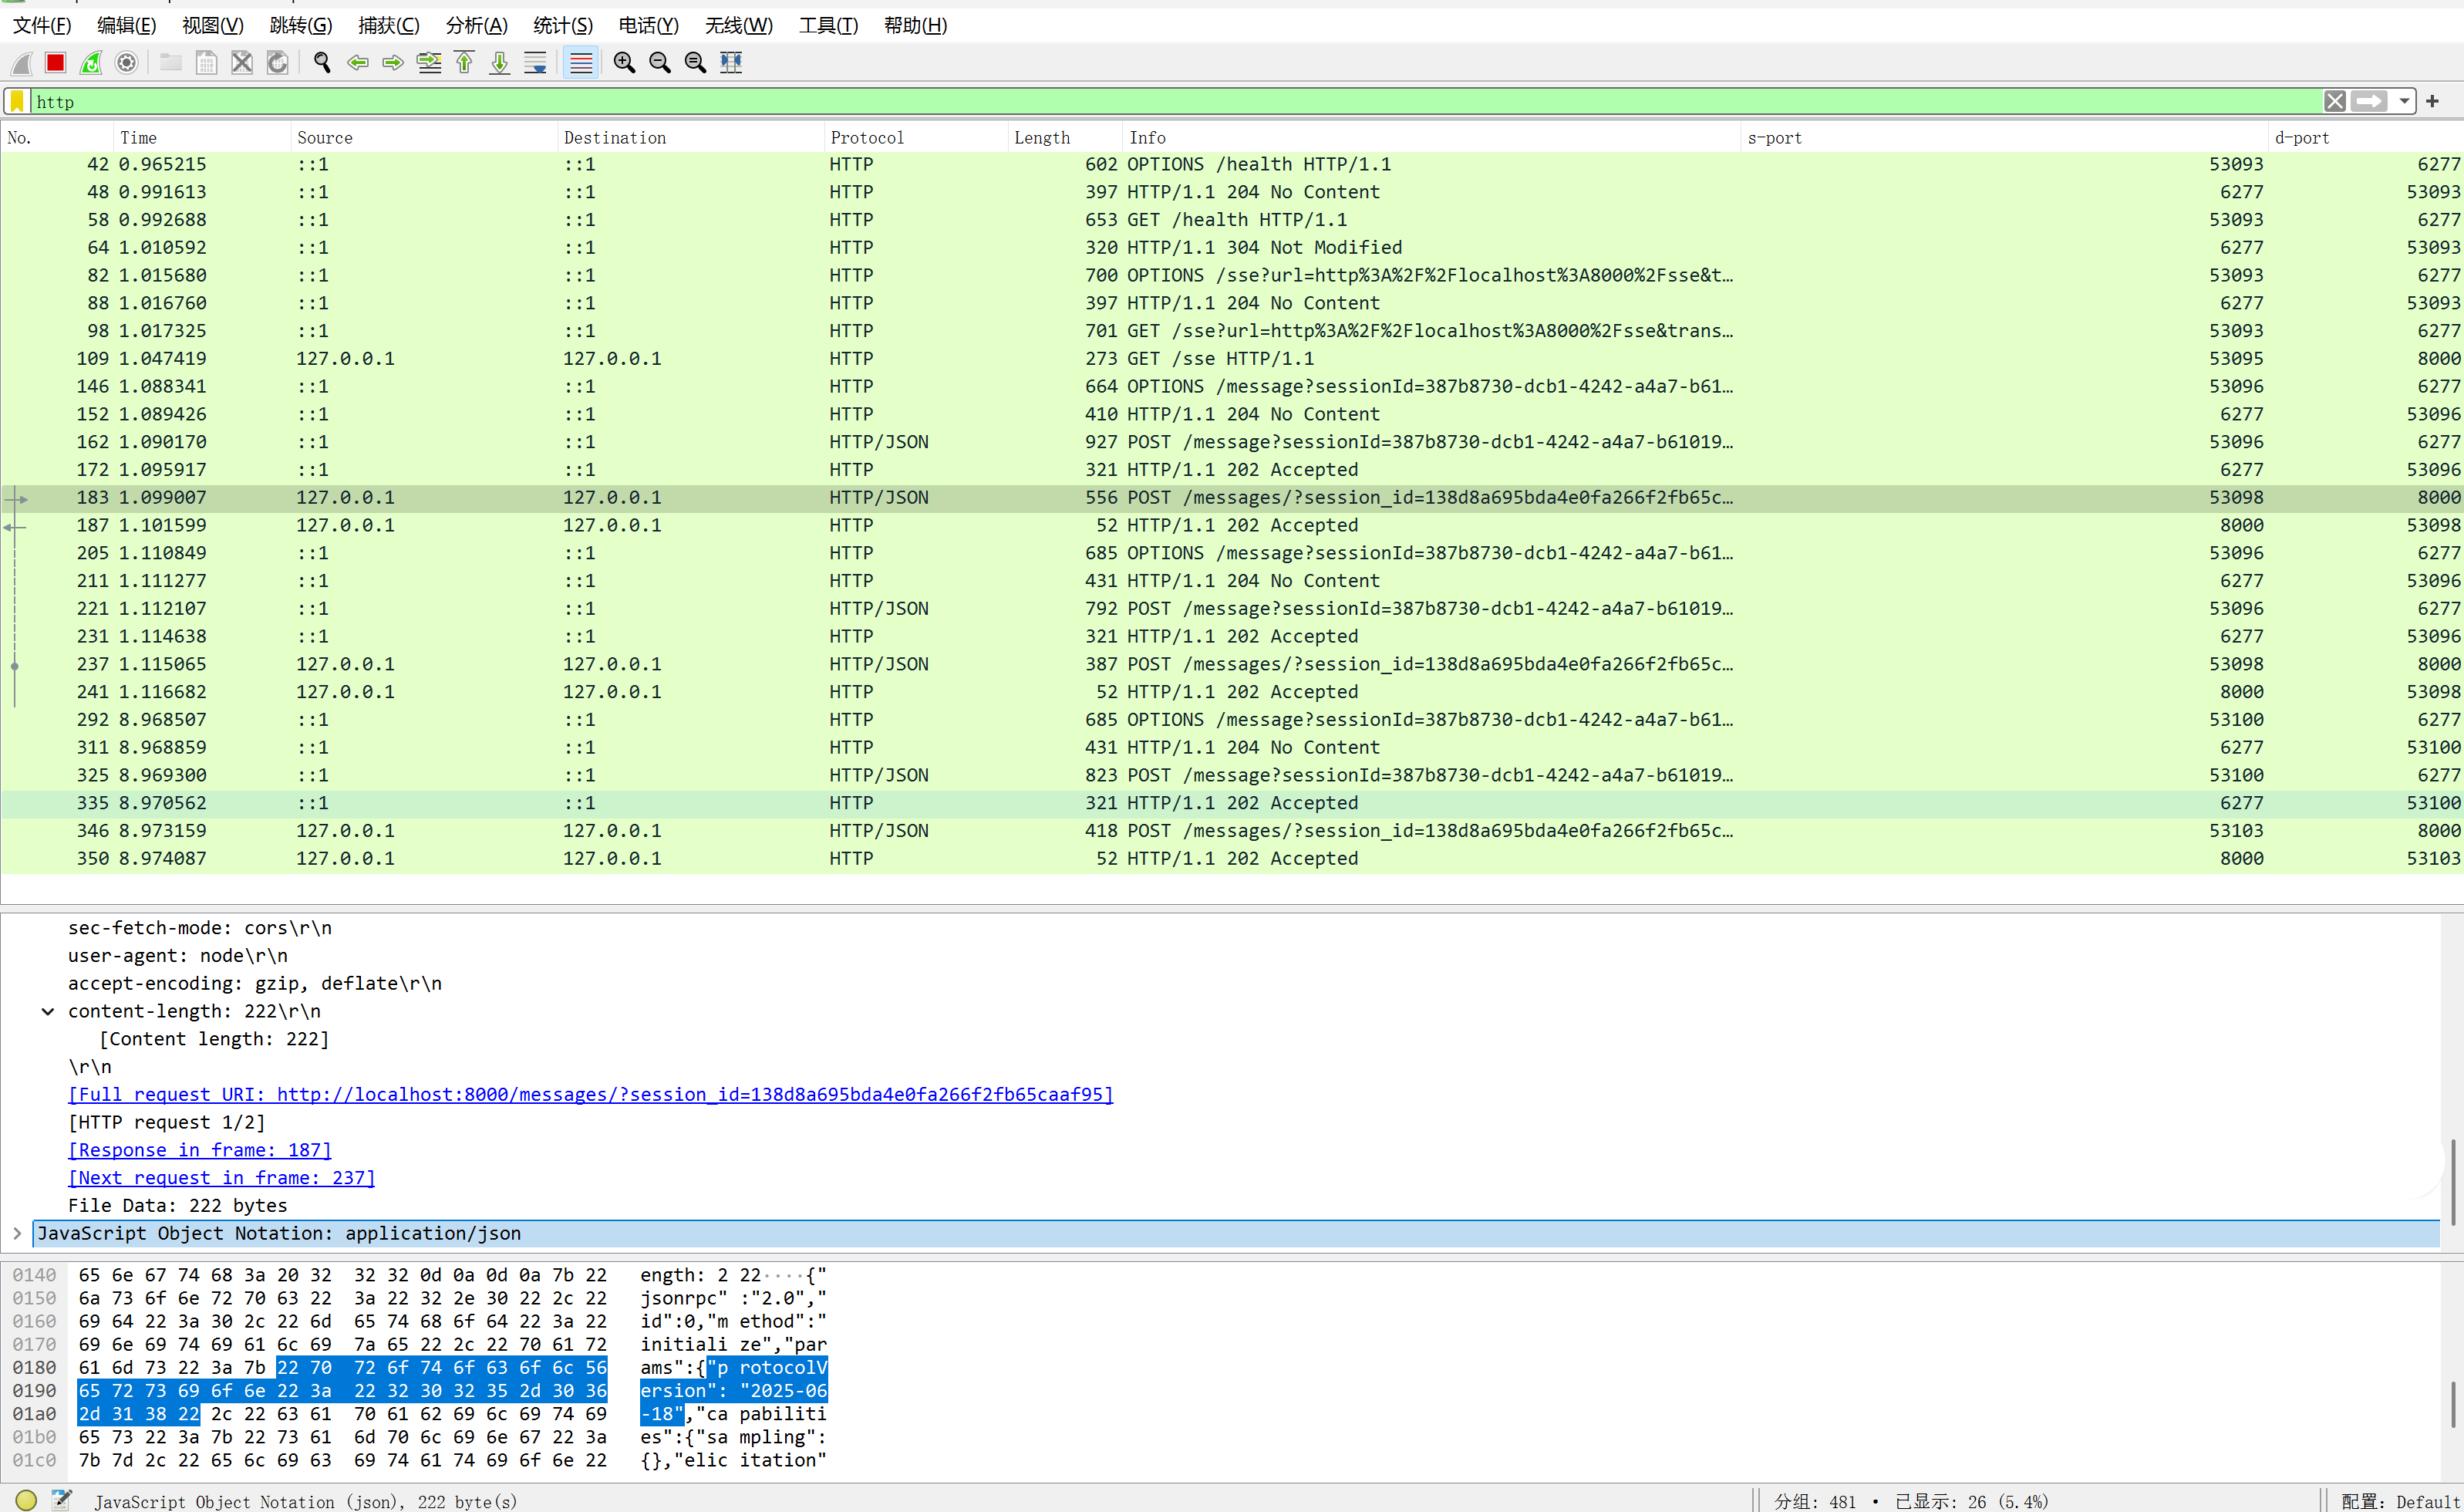Open capture file properties from status bar

tap(62, 1500)
